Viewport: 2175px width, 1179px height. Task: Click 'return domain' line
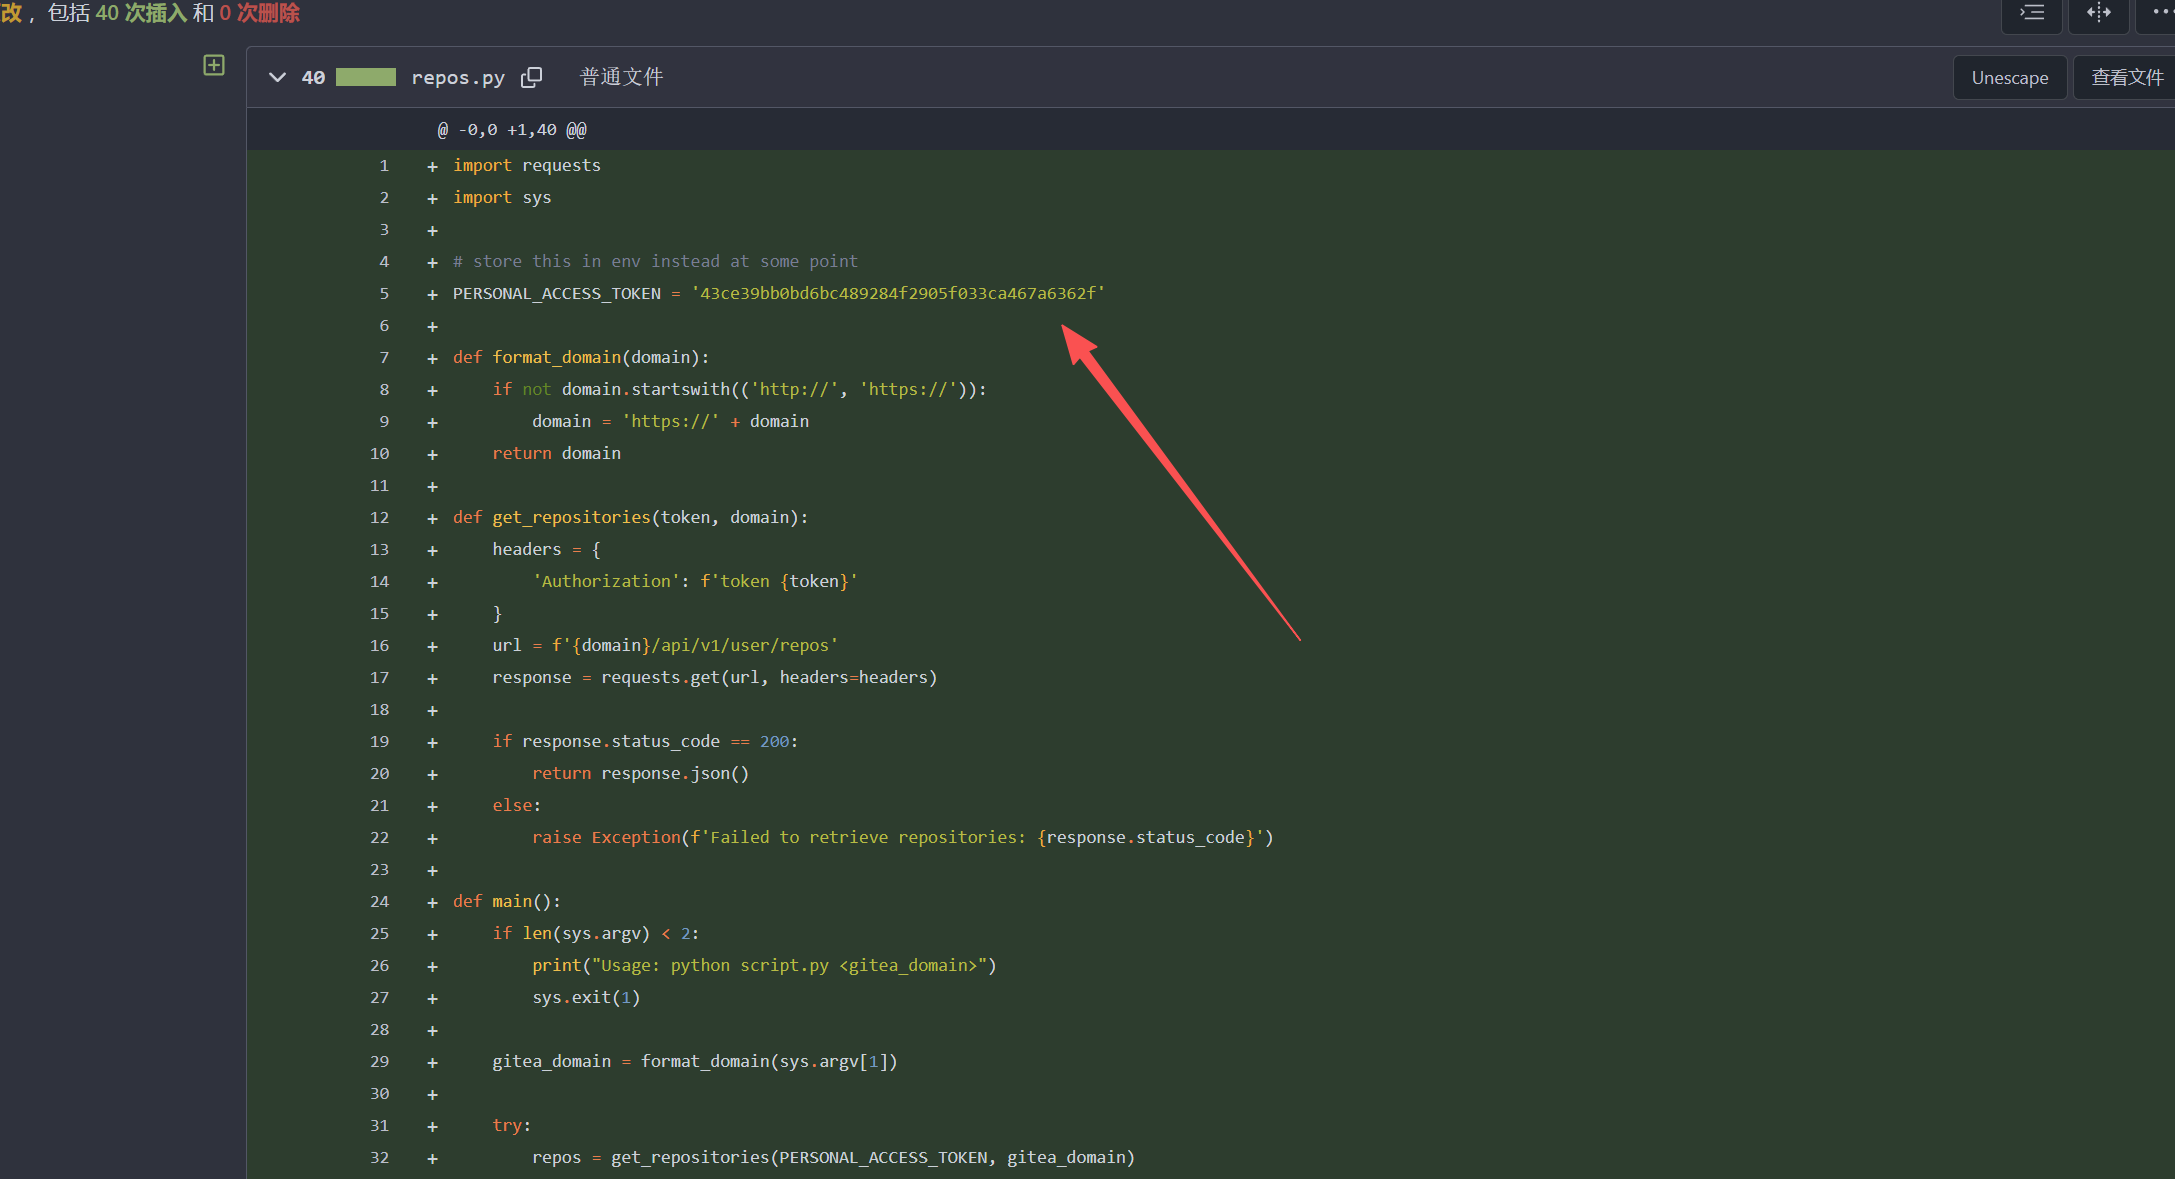pyautogui.click(x=556, y=453)
